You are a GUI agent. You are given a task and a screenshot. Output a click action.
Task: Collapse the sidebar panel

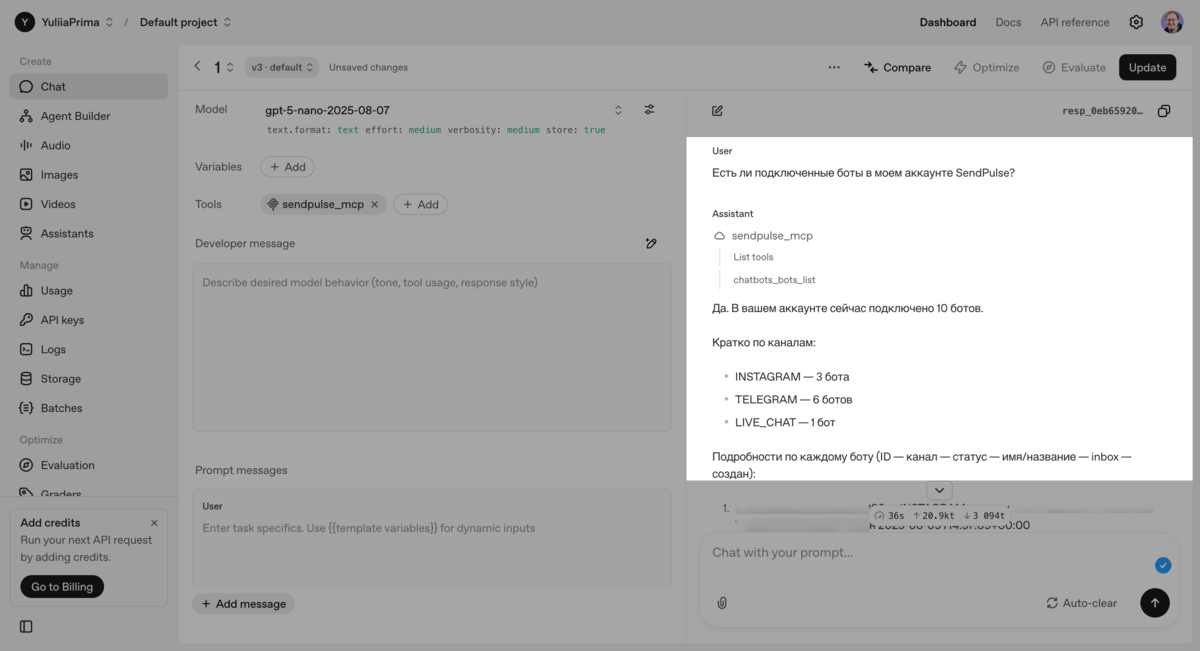pyautogui.click(x=26, y=627)
